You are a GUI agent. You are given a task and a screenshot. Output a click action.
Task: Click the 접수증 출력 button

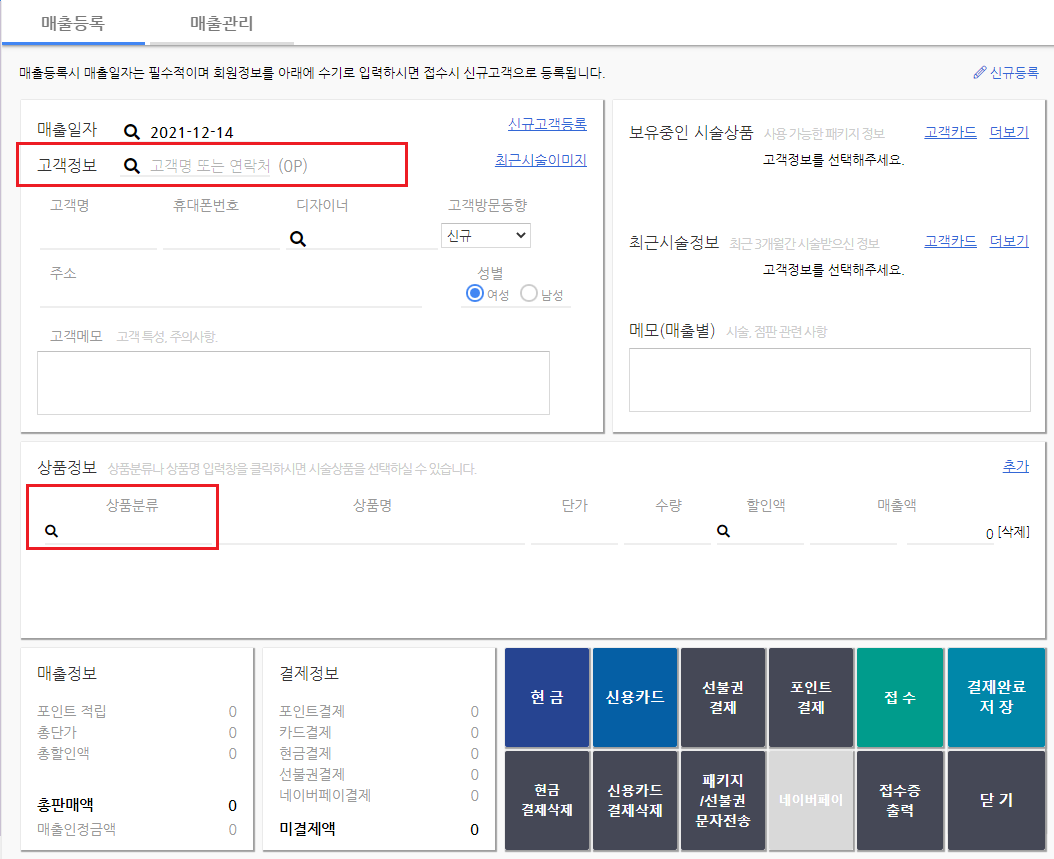(900, 801)
